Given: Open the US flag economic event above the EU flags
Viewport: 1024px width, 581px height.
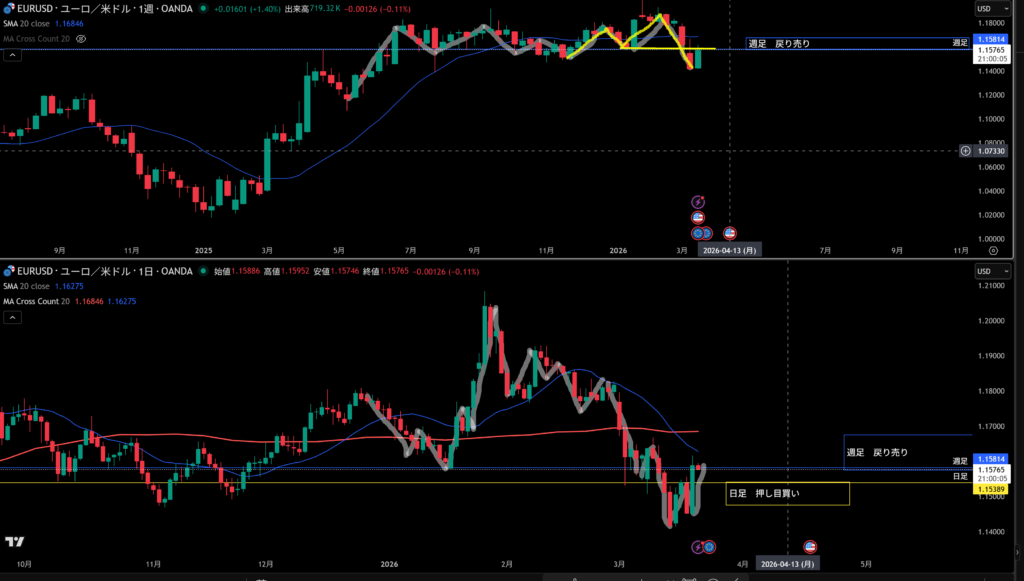Looking at the screenshot, I should click(698, 217).
